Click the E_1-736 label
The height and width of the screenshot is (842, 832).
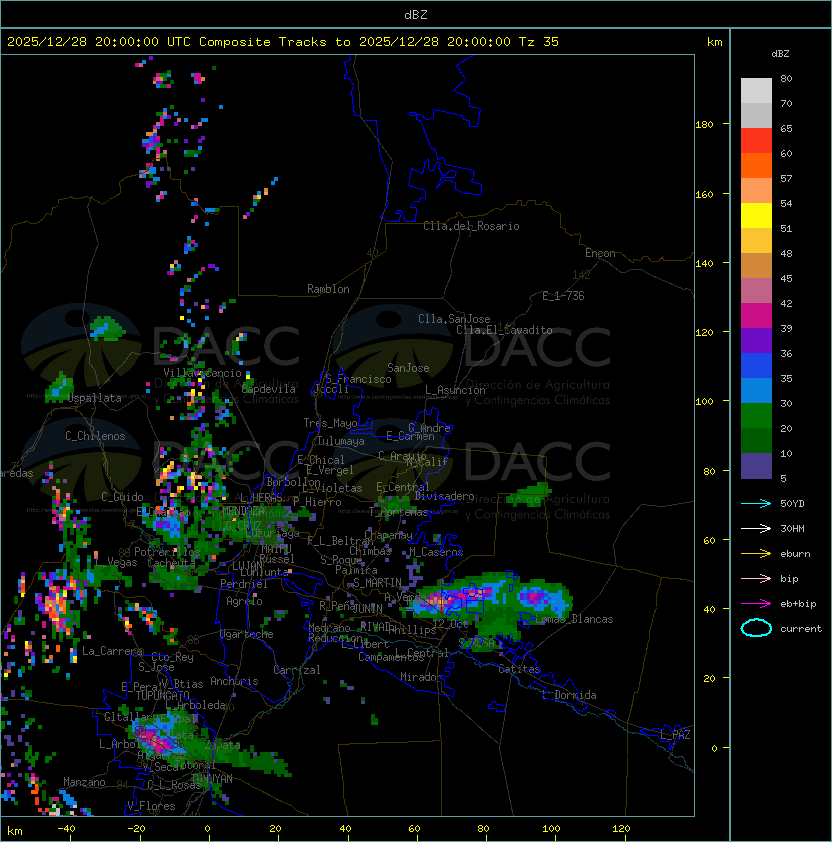[x=563, y=296]
